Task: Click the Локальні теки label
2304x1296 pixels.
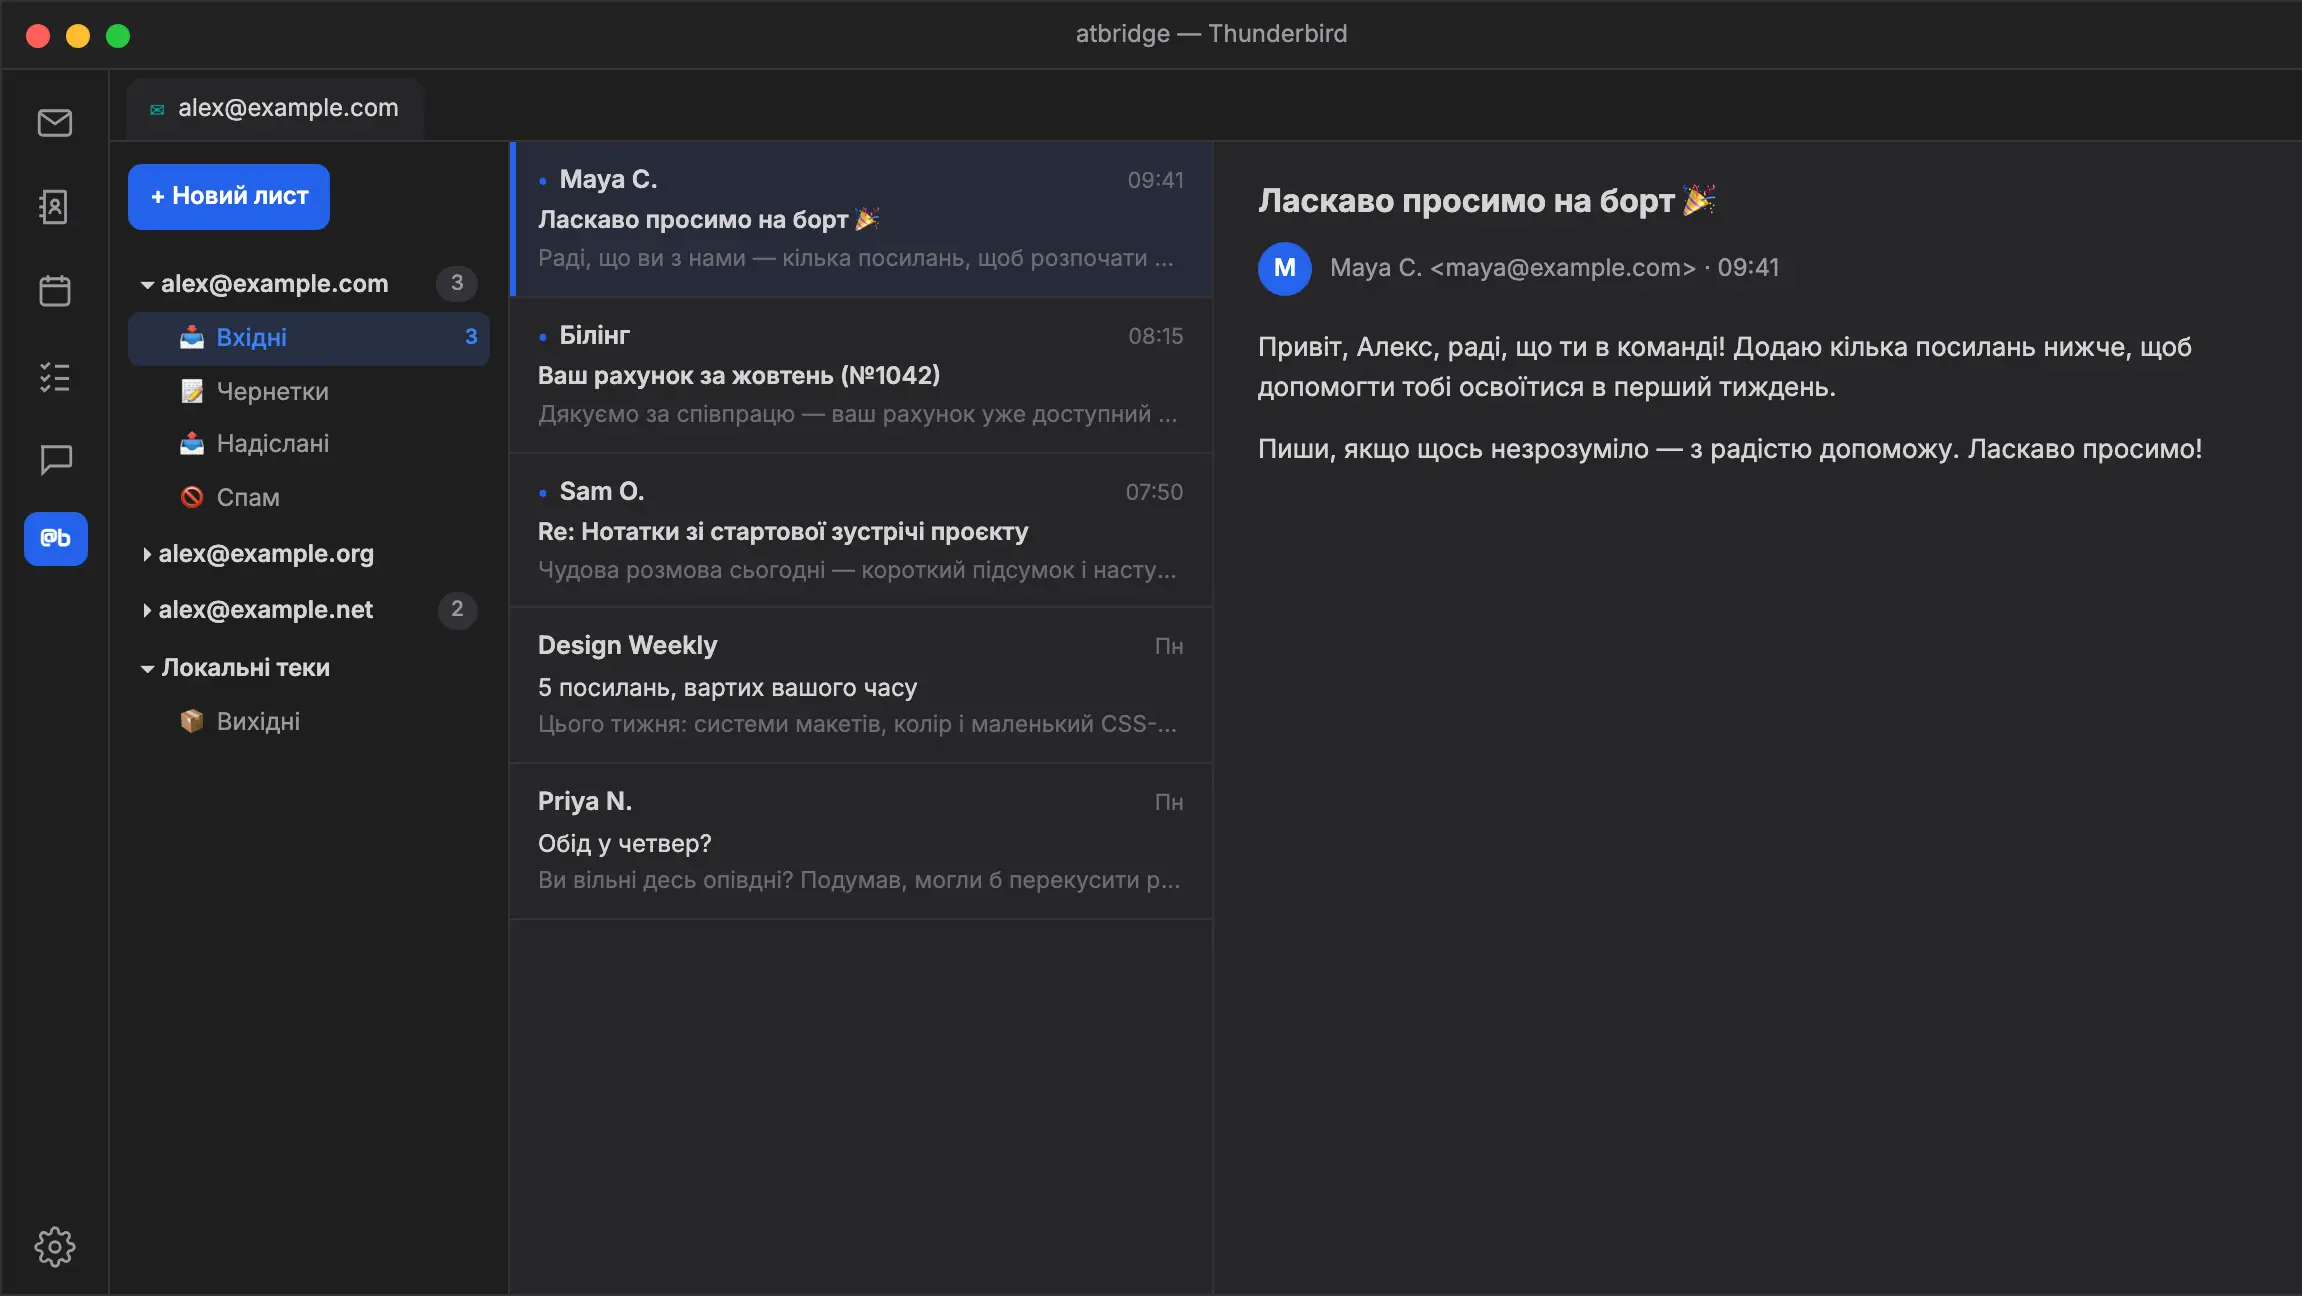Action: point(246,668)
